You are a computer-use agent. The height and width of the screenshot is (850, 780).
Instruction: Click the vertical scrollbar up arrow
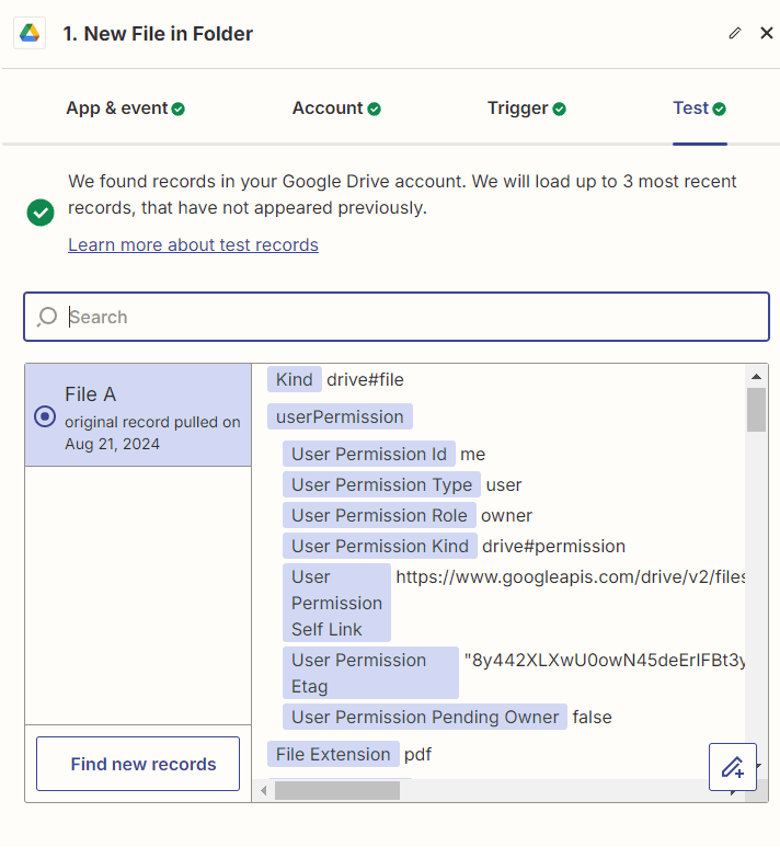756,375
